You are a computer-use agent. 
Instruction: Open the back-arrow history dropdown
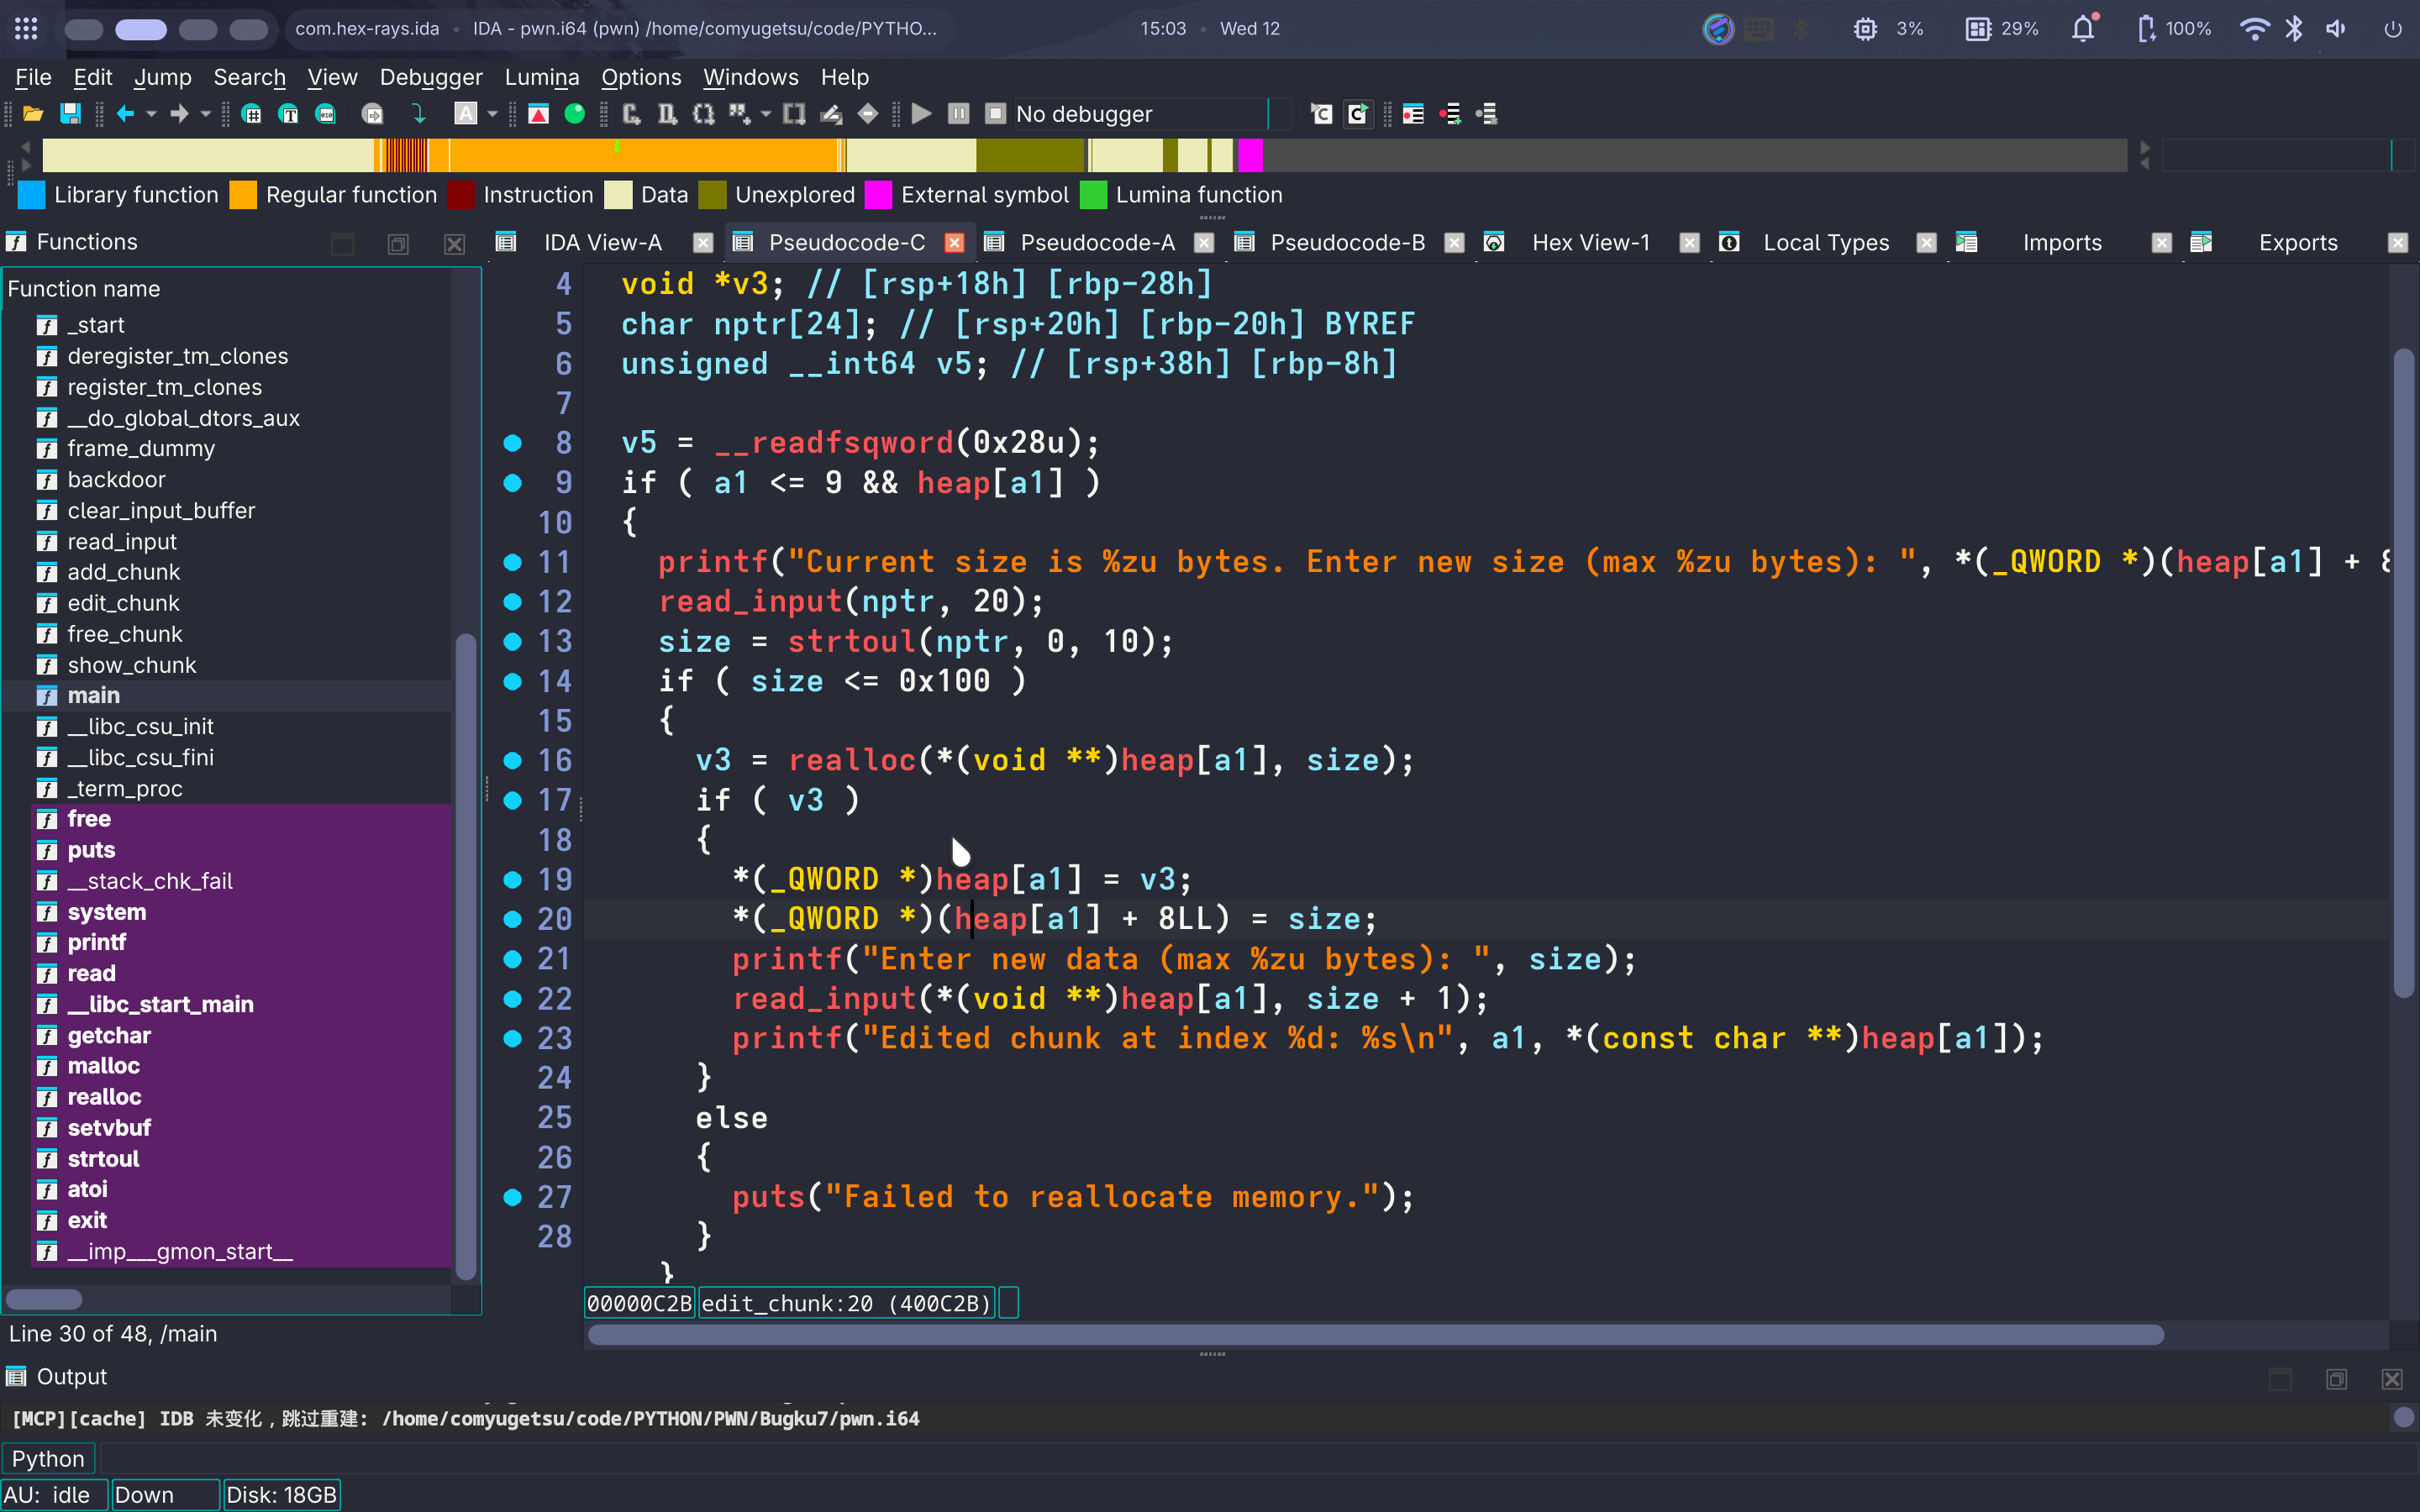pos(151,114)
